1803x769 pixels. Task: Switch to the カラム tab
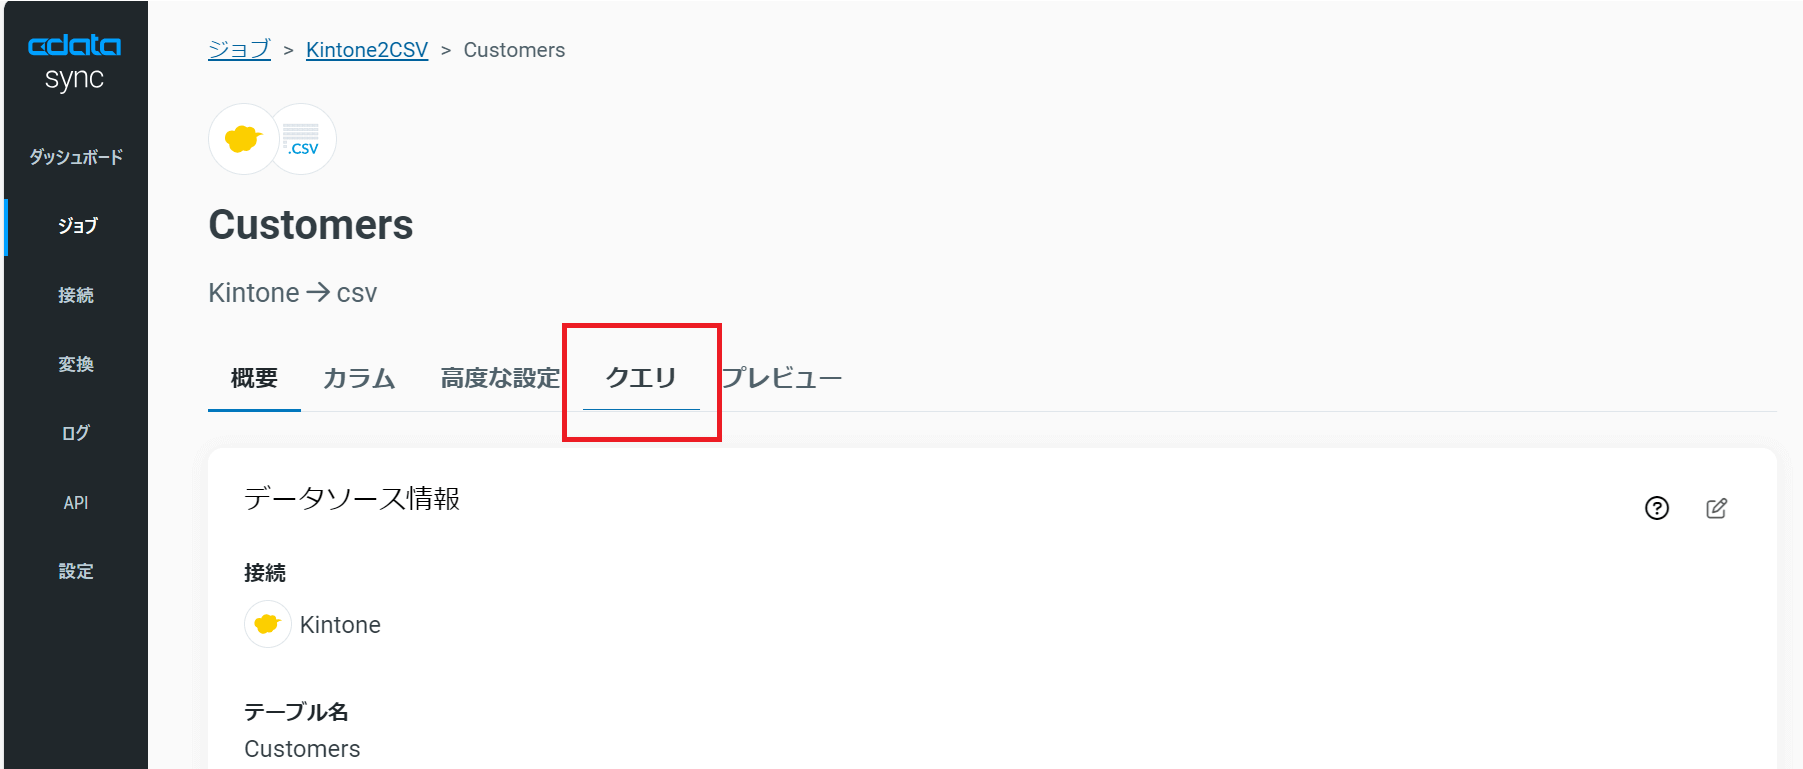coord(359,378)
